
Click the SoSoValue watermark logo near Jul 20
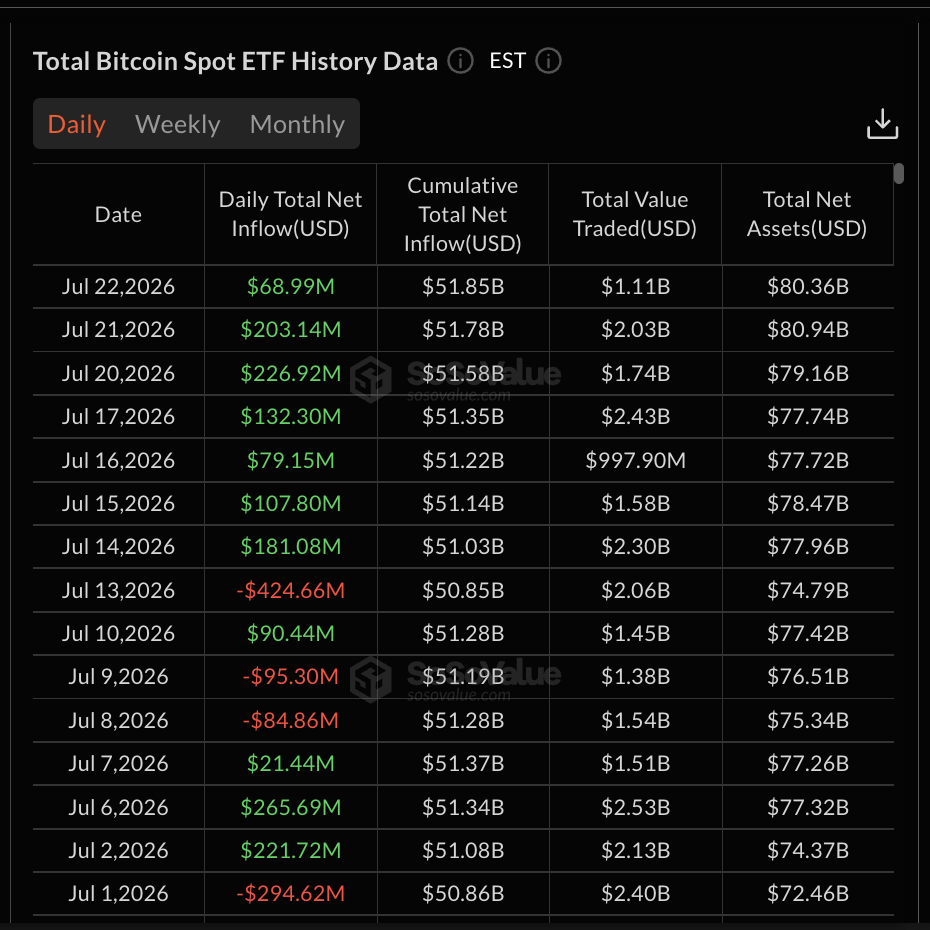point(371,378)
